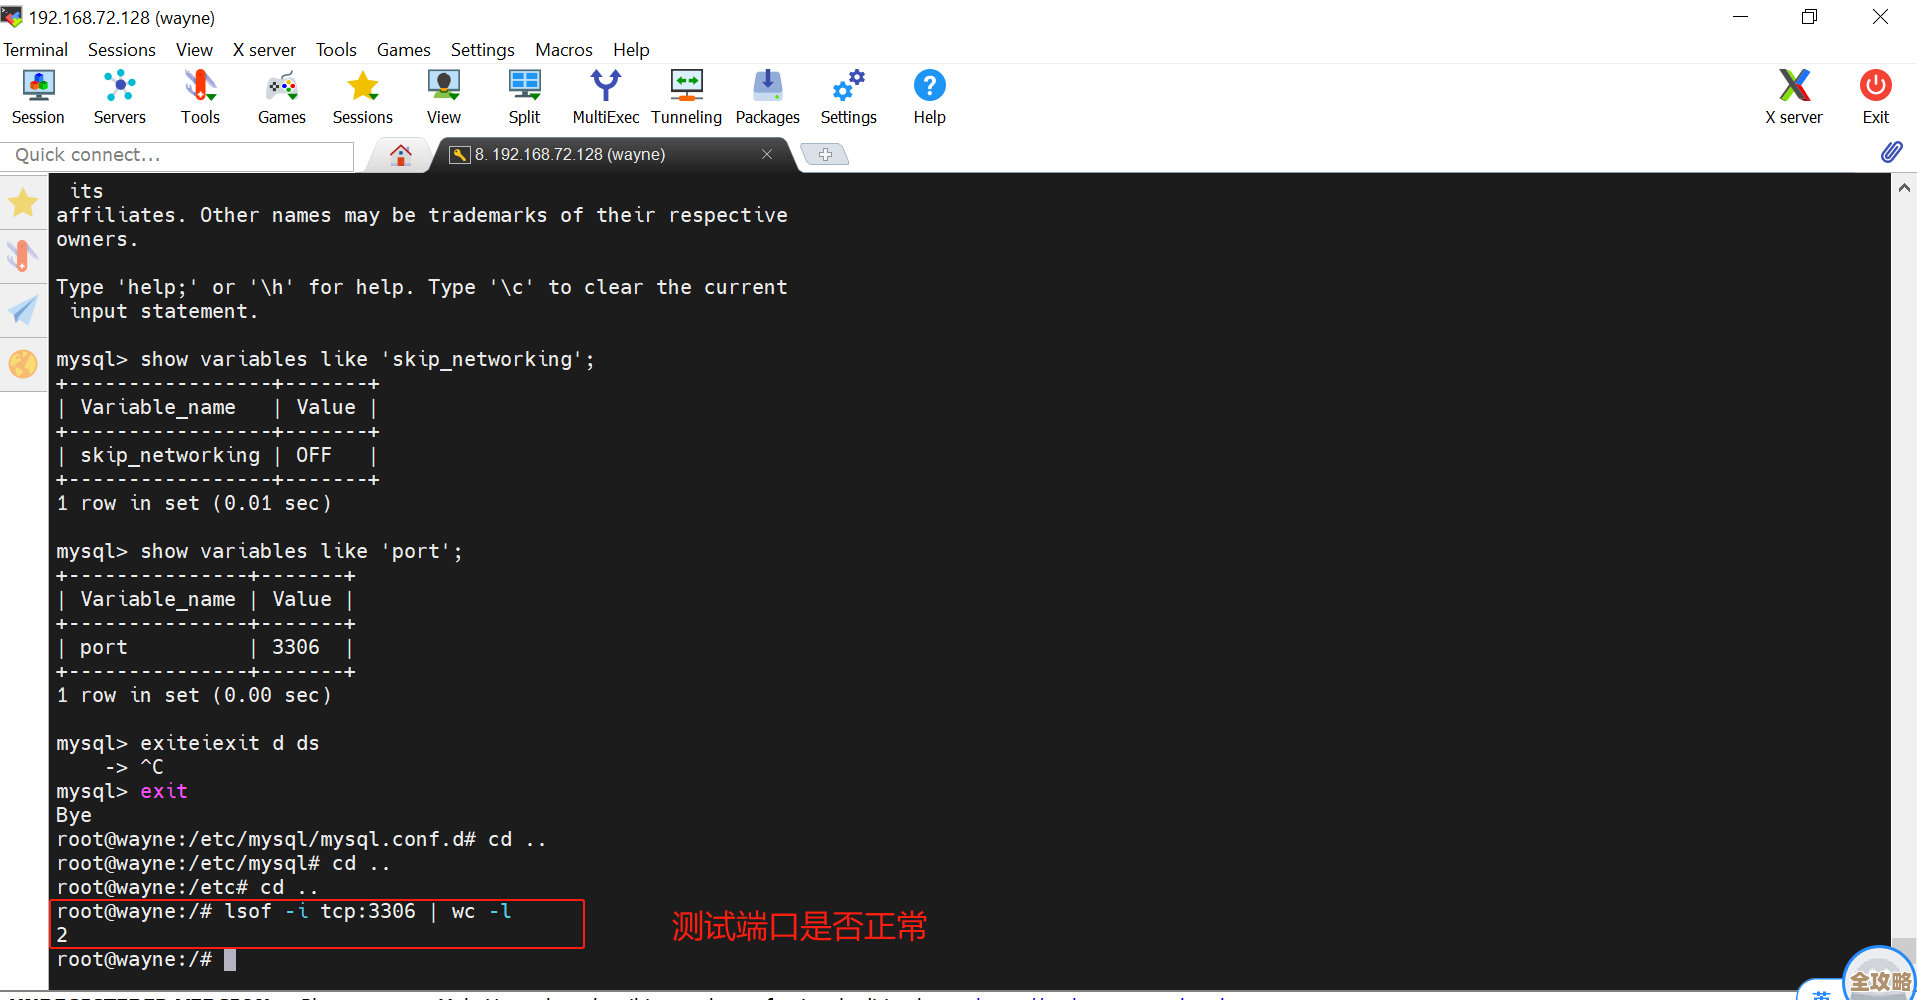
Task: Open the Tunneling tool
Action: tap(686, 96)
